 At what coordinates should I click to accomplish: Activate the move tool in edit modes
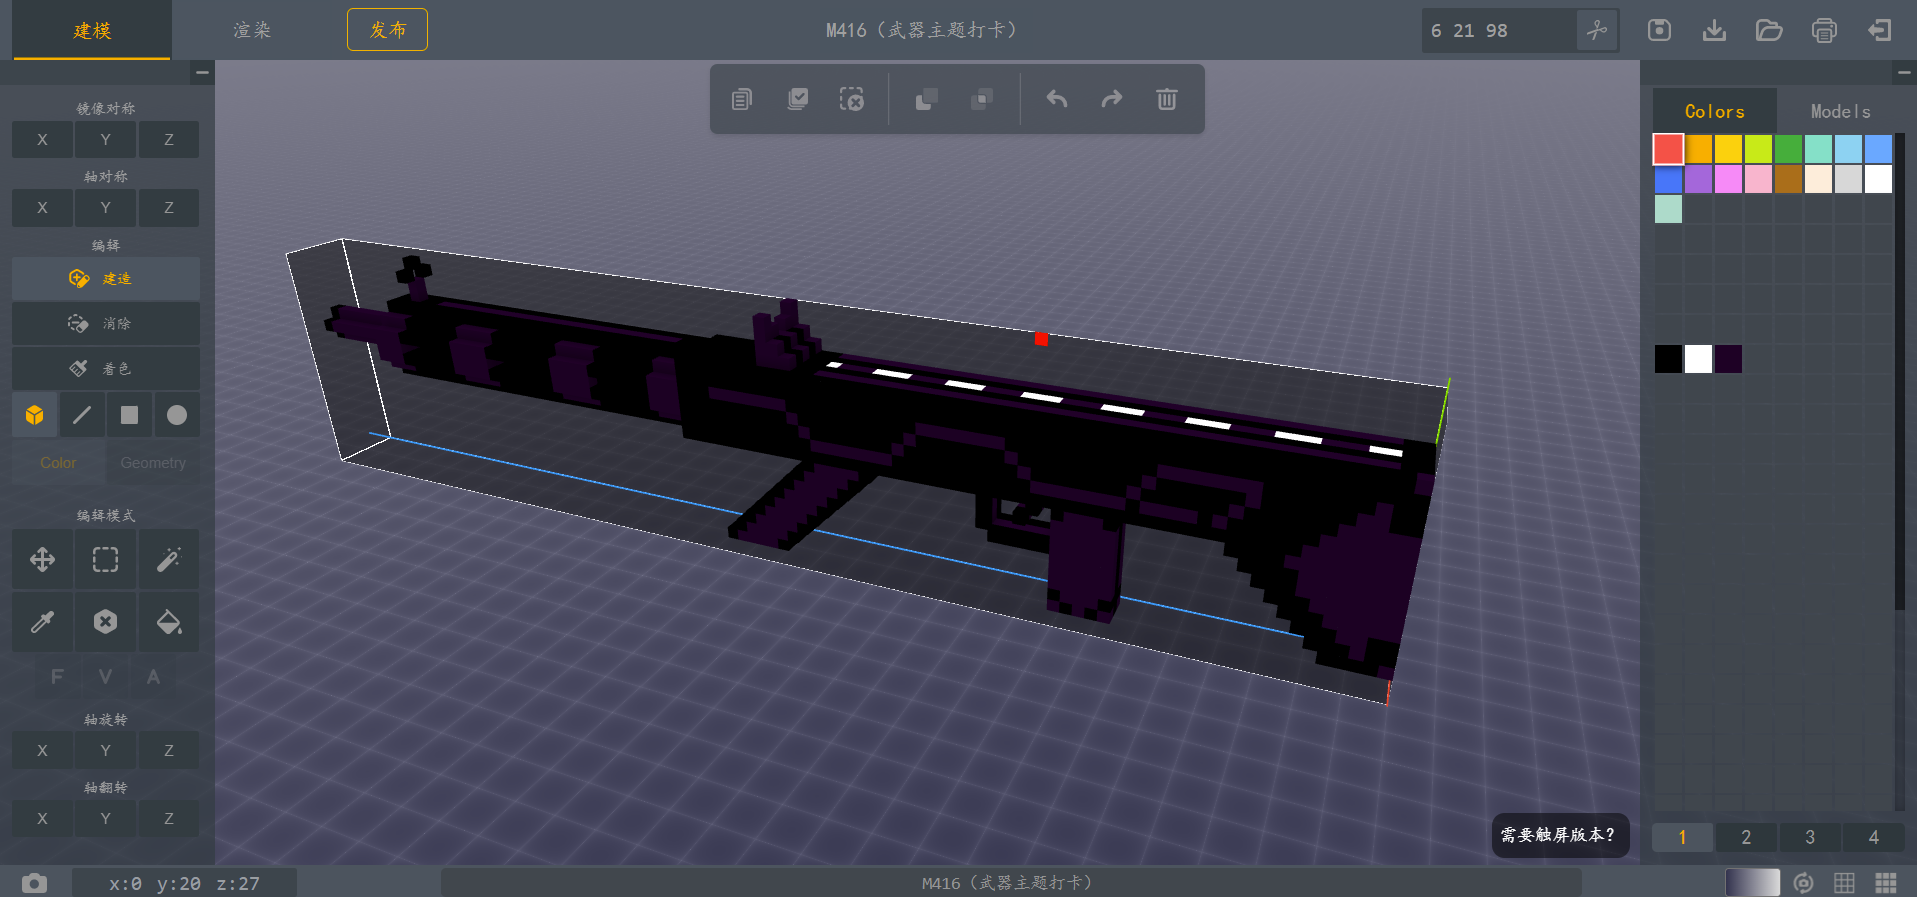pyautogui.click(x=42, y=559)
